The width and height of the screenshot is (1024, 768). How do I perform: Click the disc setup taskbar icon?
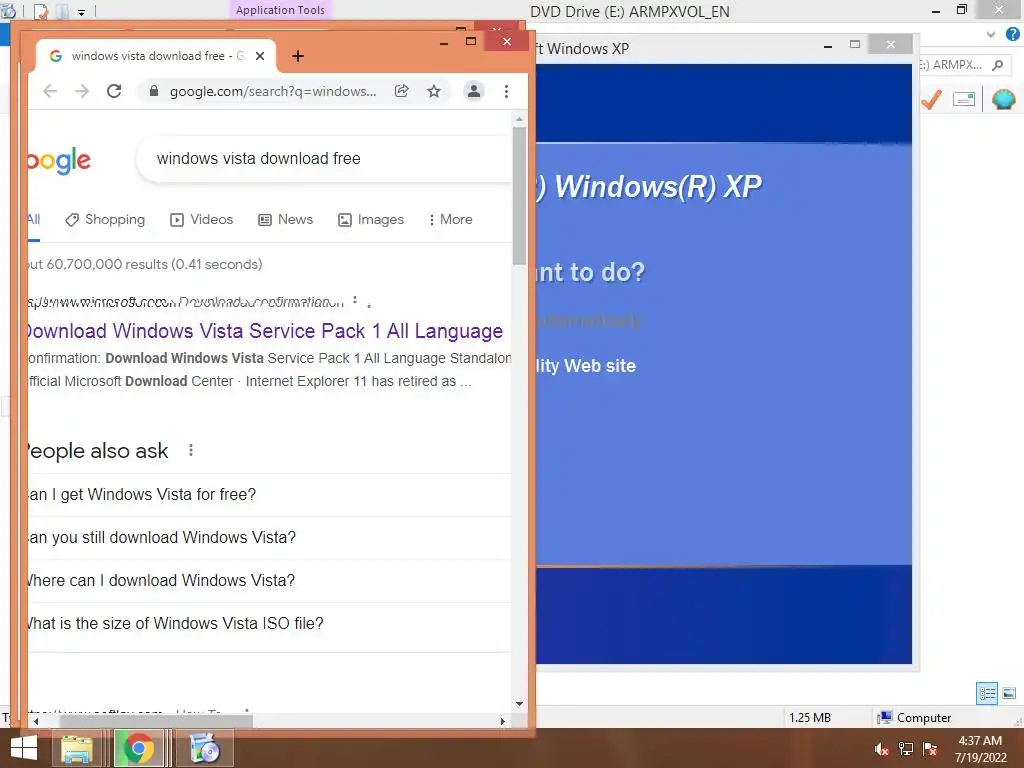click(x=204, y=748)
